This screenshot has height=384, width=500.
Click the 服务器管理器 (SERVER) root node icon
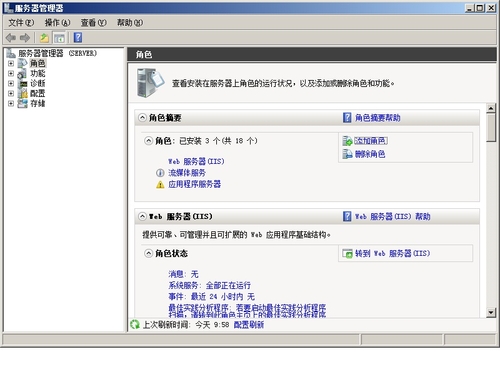pos(11,53)
